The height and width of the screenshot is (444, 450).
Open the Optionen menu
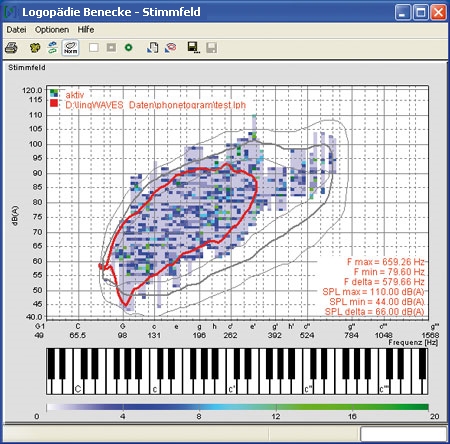point(52,30)
